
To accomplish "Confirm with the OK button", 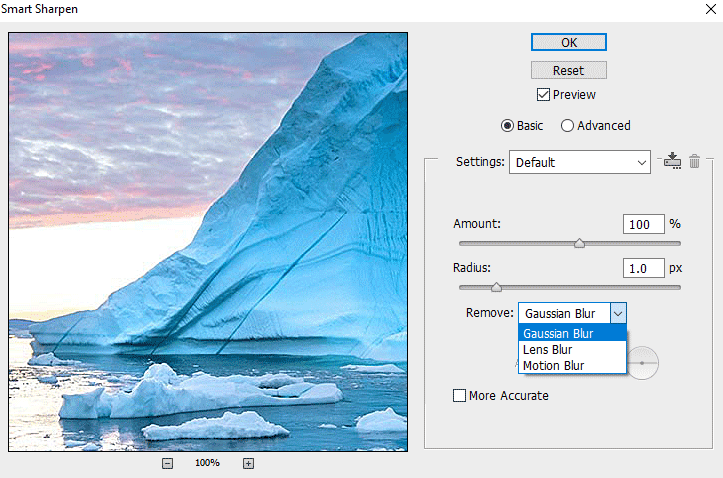I will pos(569,42).
